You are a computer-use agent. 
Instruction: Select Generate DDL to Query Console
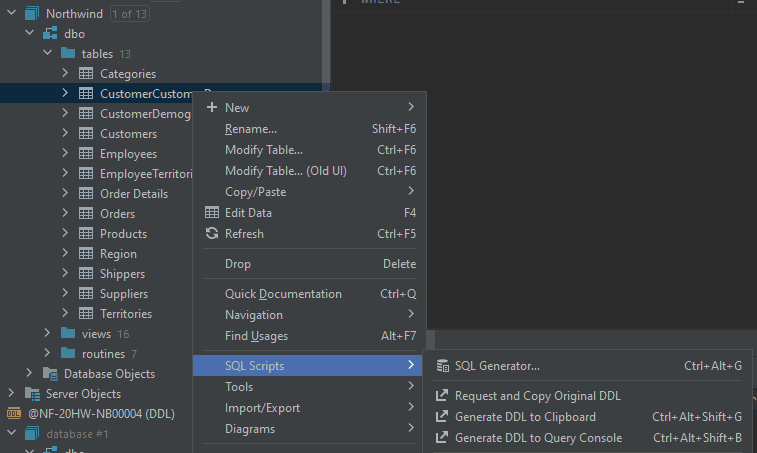click(538, 438)
